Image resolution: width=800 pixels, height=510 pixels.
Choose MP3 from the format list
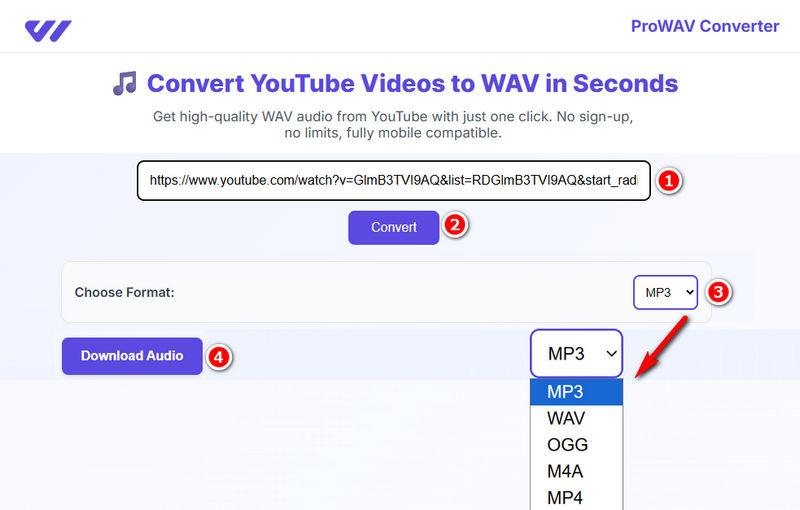[x=577, y=392]
